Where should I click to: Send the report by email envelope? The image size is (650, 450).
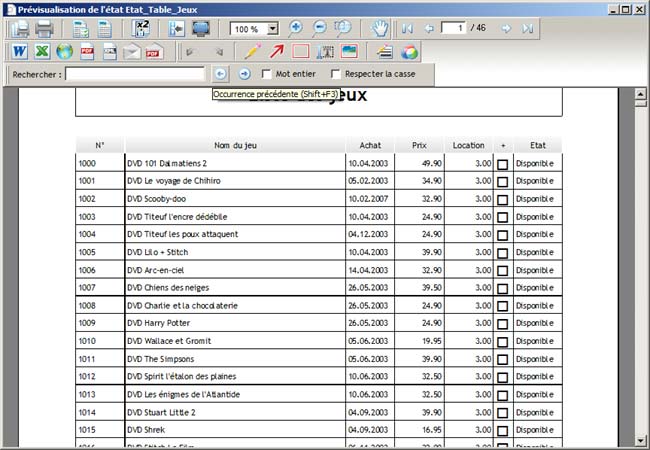132,52
